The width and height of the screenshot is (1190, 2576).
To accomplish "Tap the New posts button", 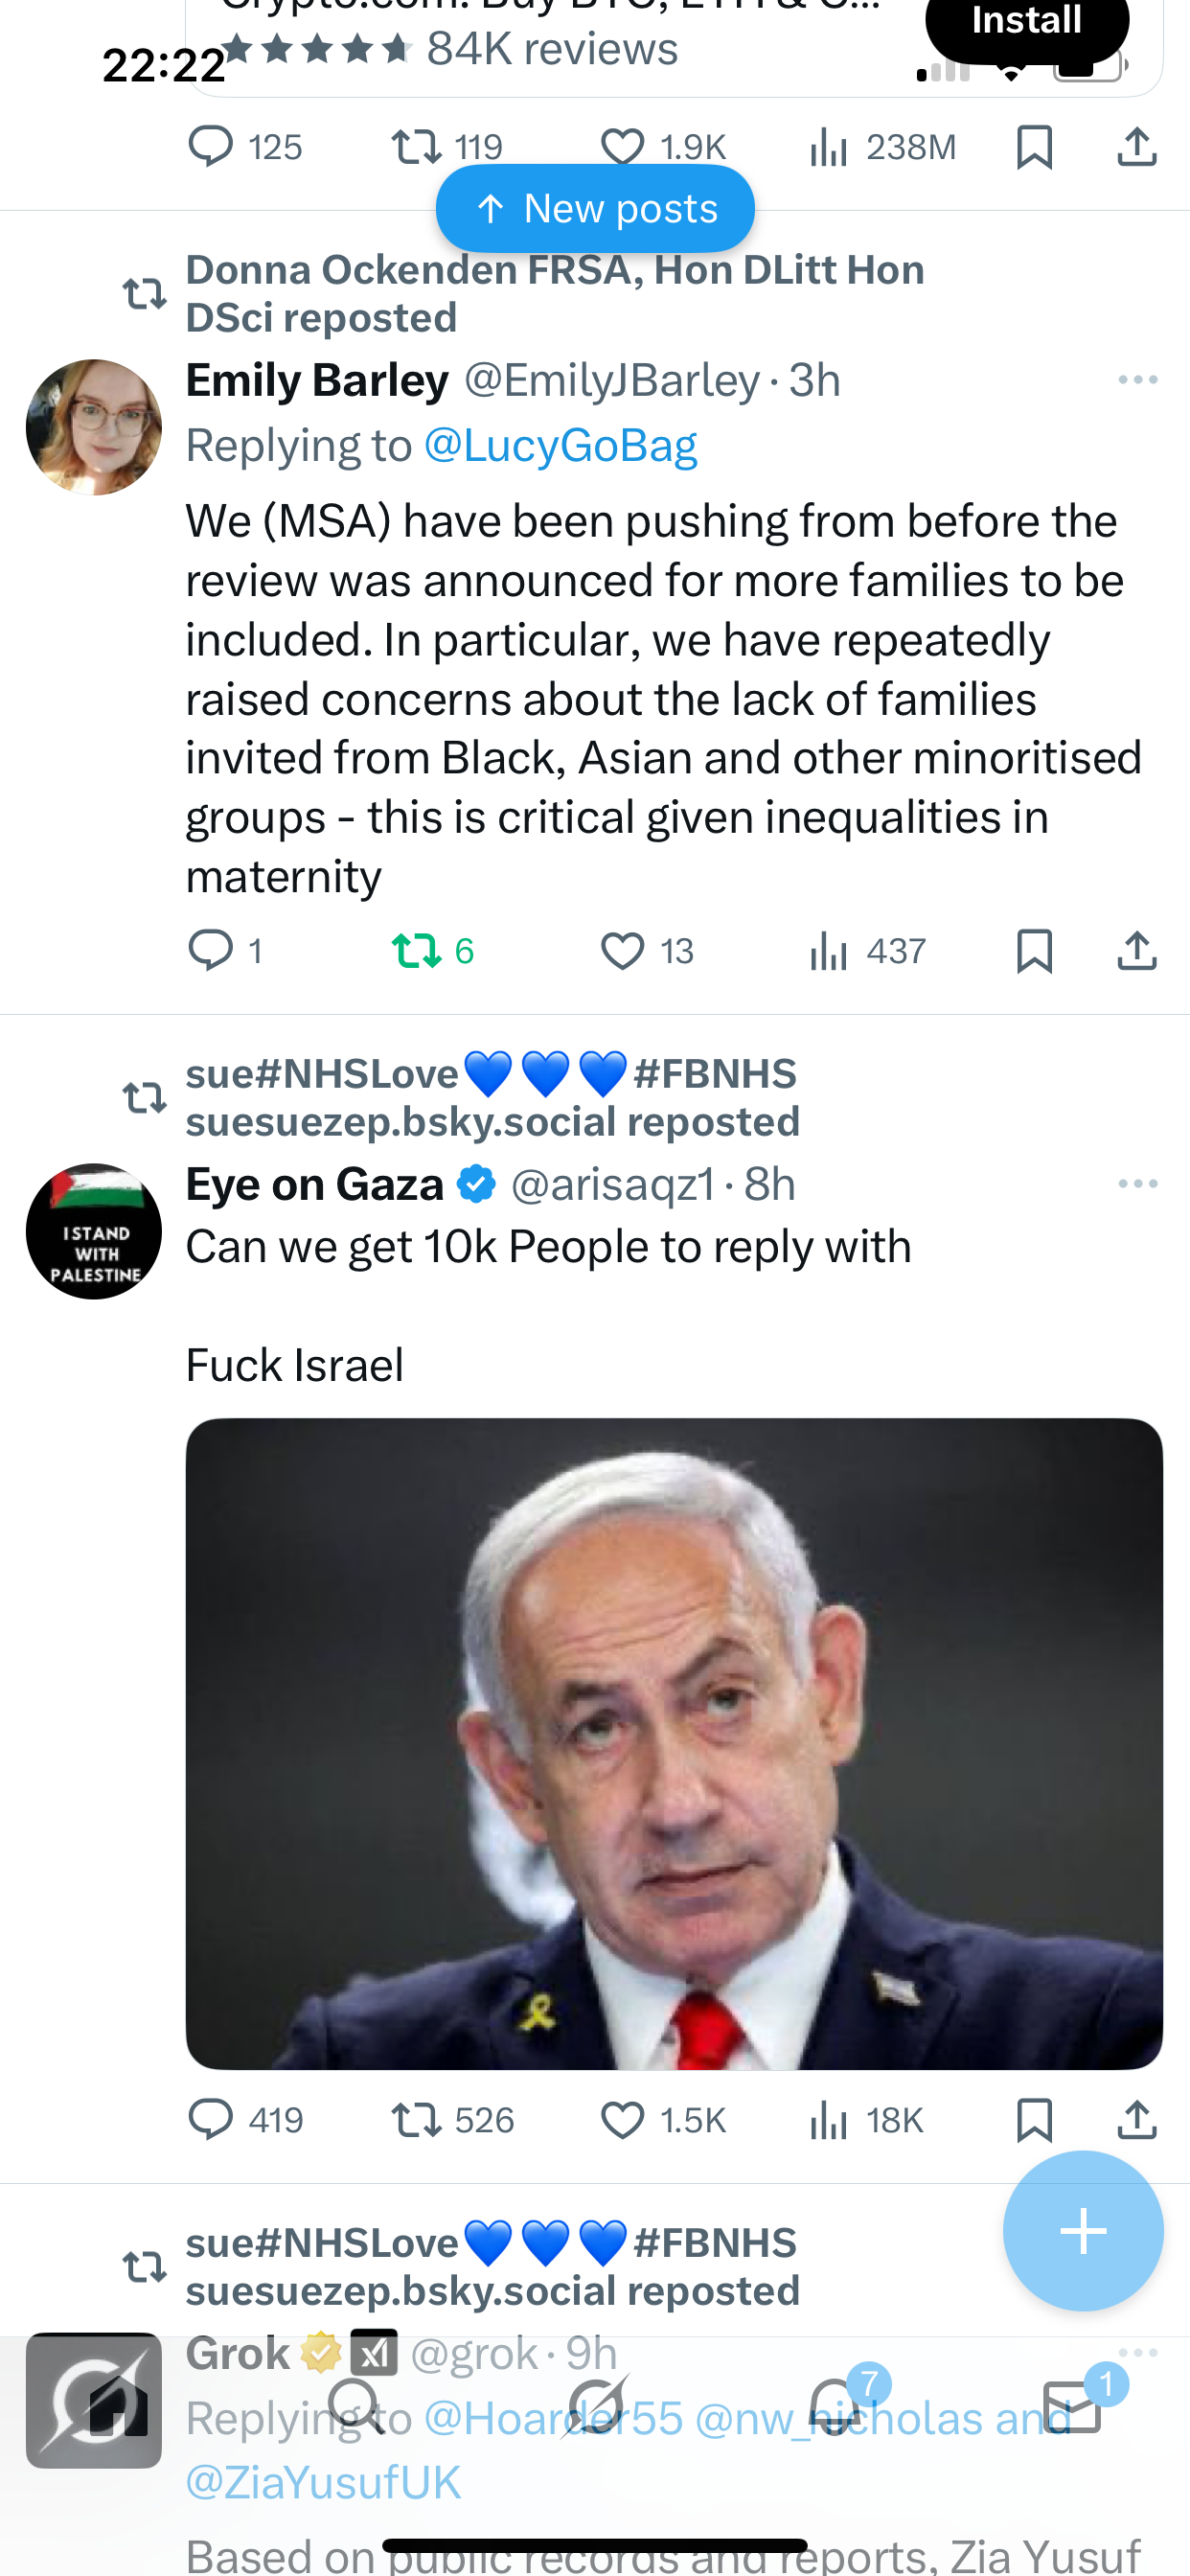I will click(x=595, y=209).
